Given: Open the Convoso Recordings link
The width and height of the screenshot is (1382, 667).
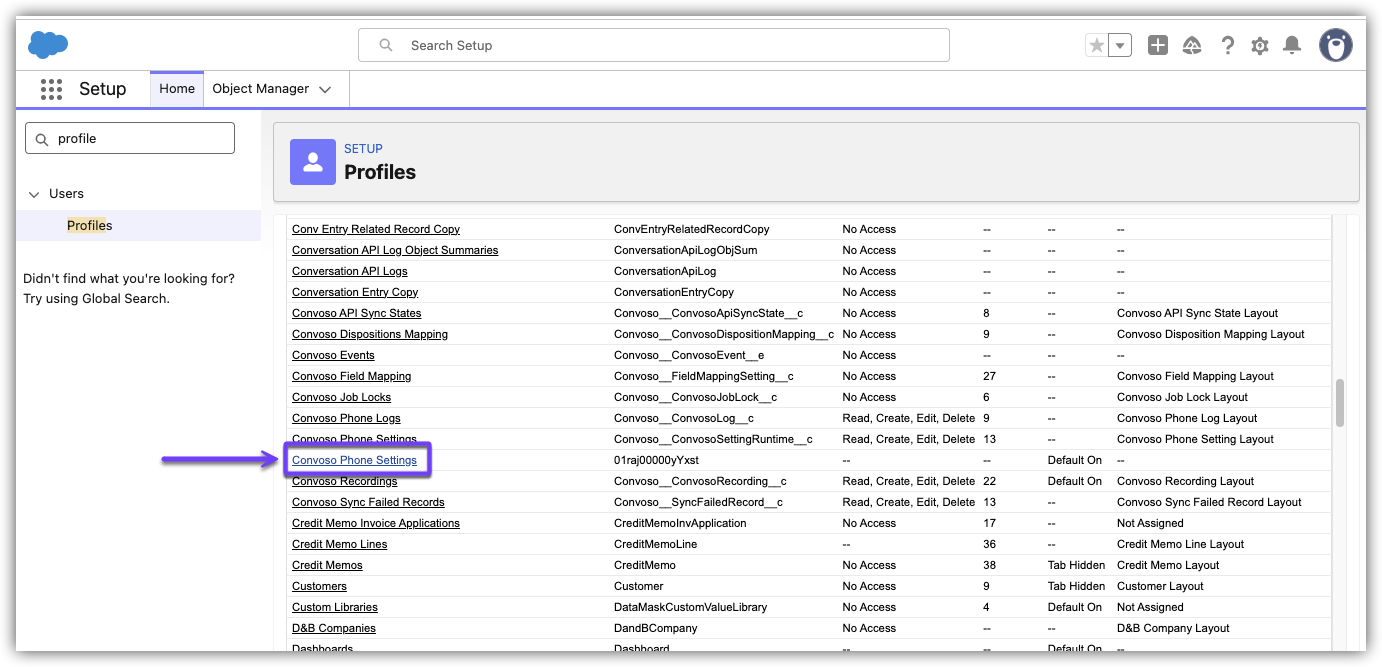Looking at the screenshot, I should [x=344, y=481].
